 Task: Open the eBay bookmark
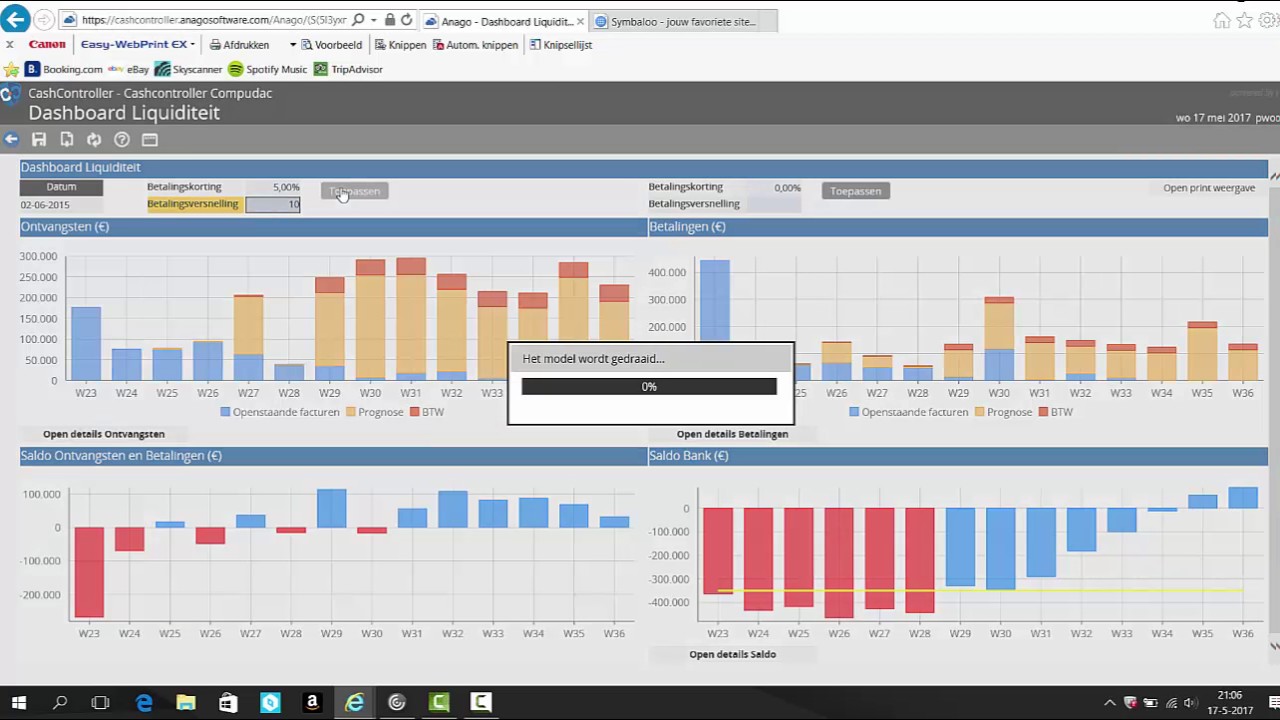(129, 69)
